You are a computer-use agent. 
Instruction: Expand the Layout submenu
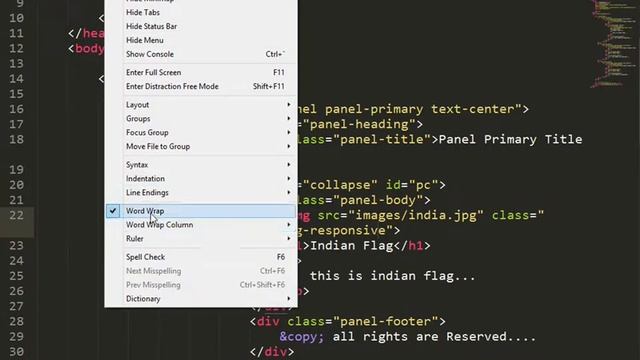200,105
